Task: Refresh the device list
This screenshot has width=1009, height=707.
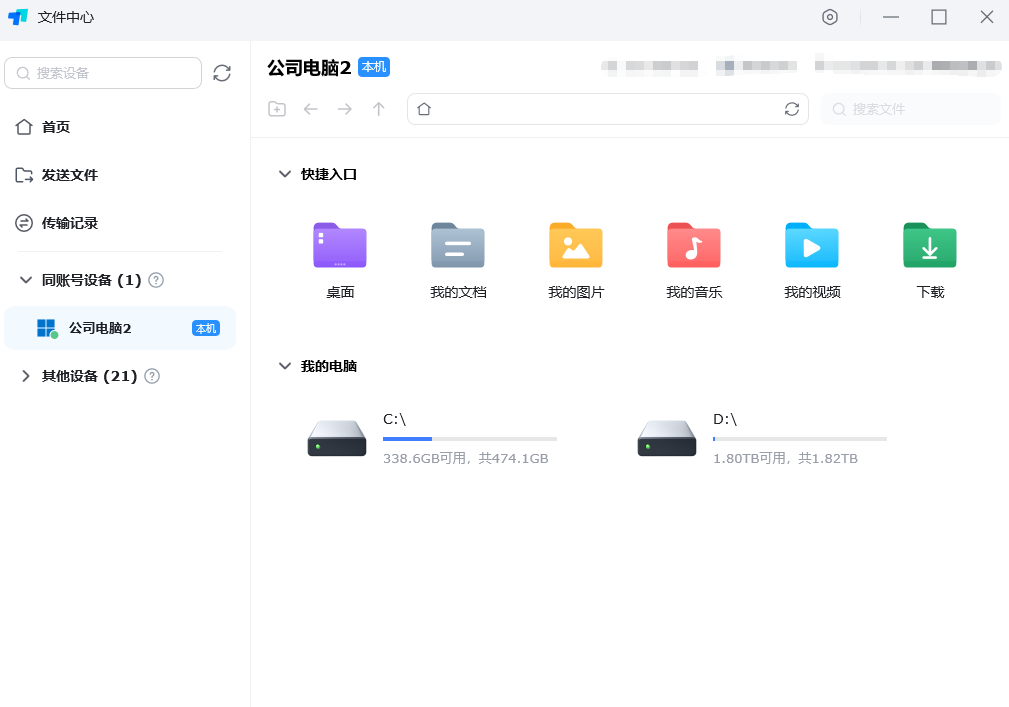Action: (x=222, y=73)
